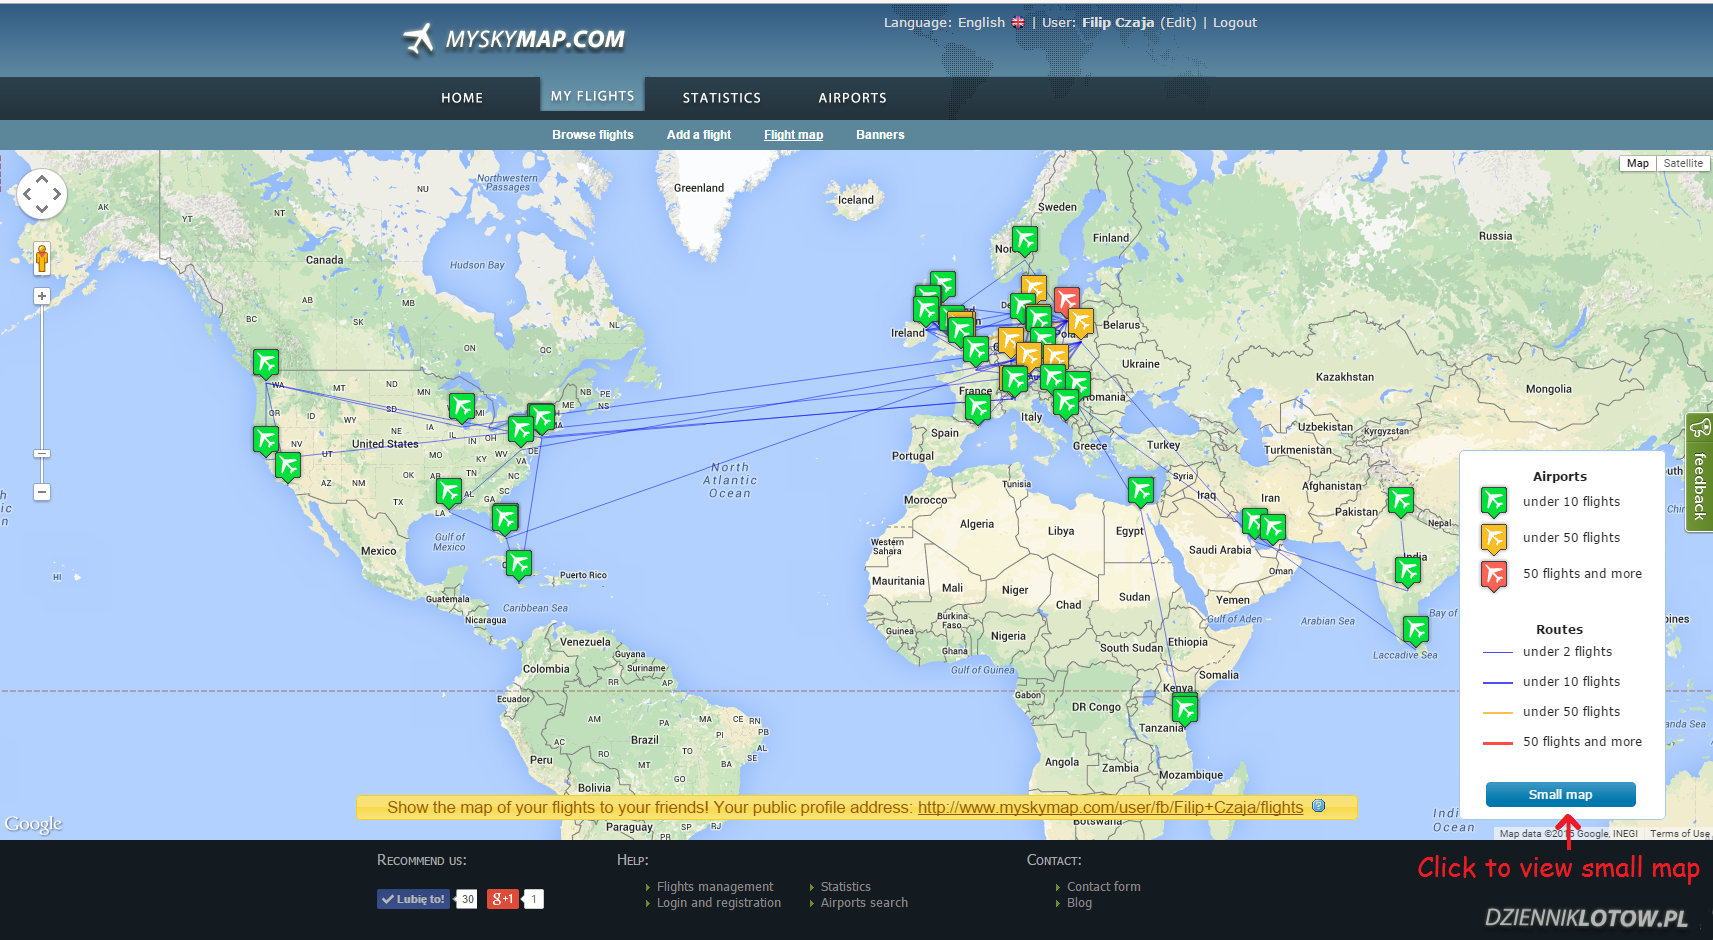Open the Banners page

[x=880, y=135]
